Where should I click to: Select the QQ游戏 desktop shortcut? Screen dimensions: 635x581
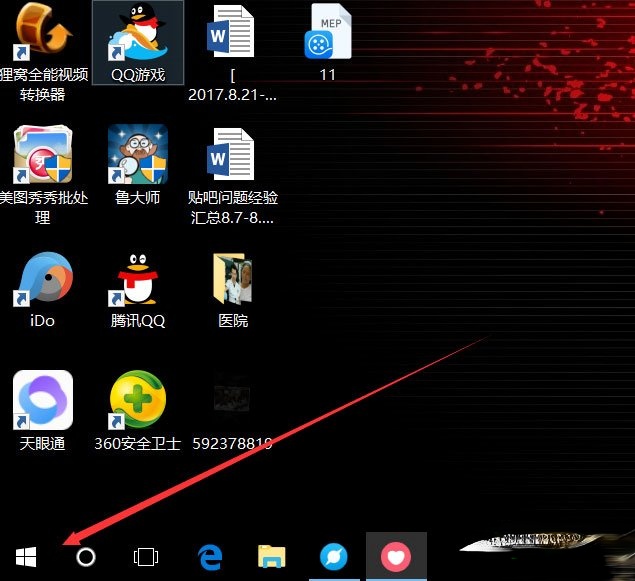pos(137,33)
